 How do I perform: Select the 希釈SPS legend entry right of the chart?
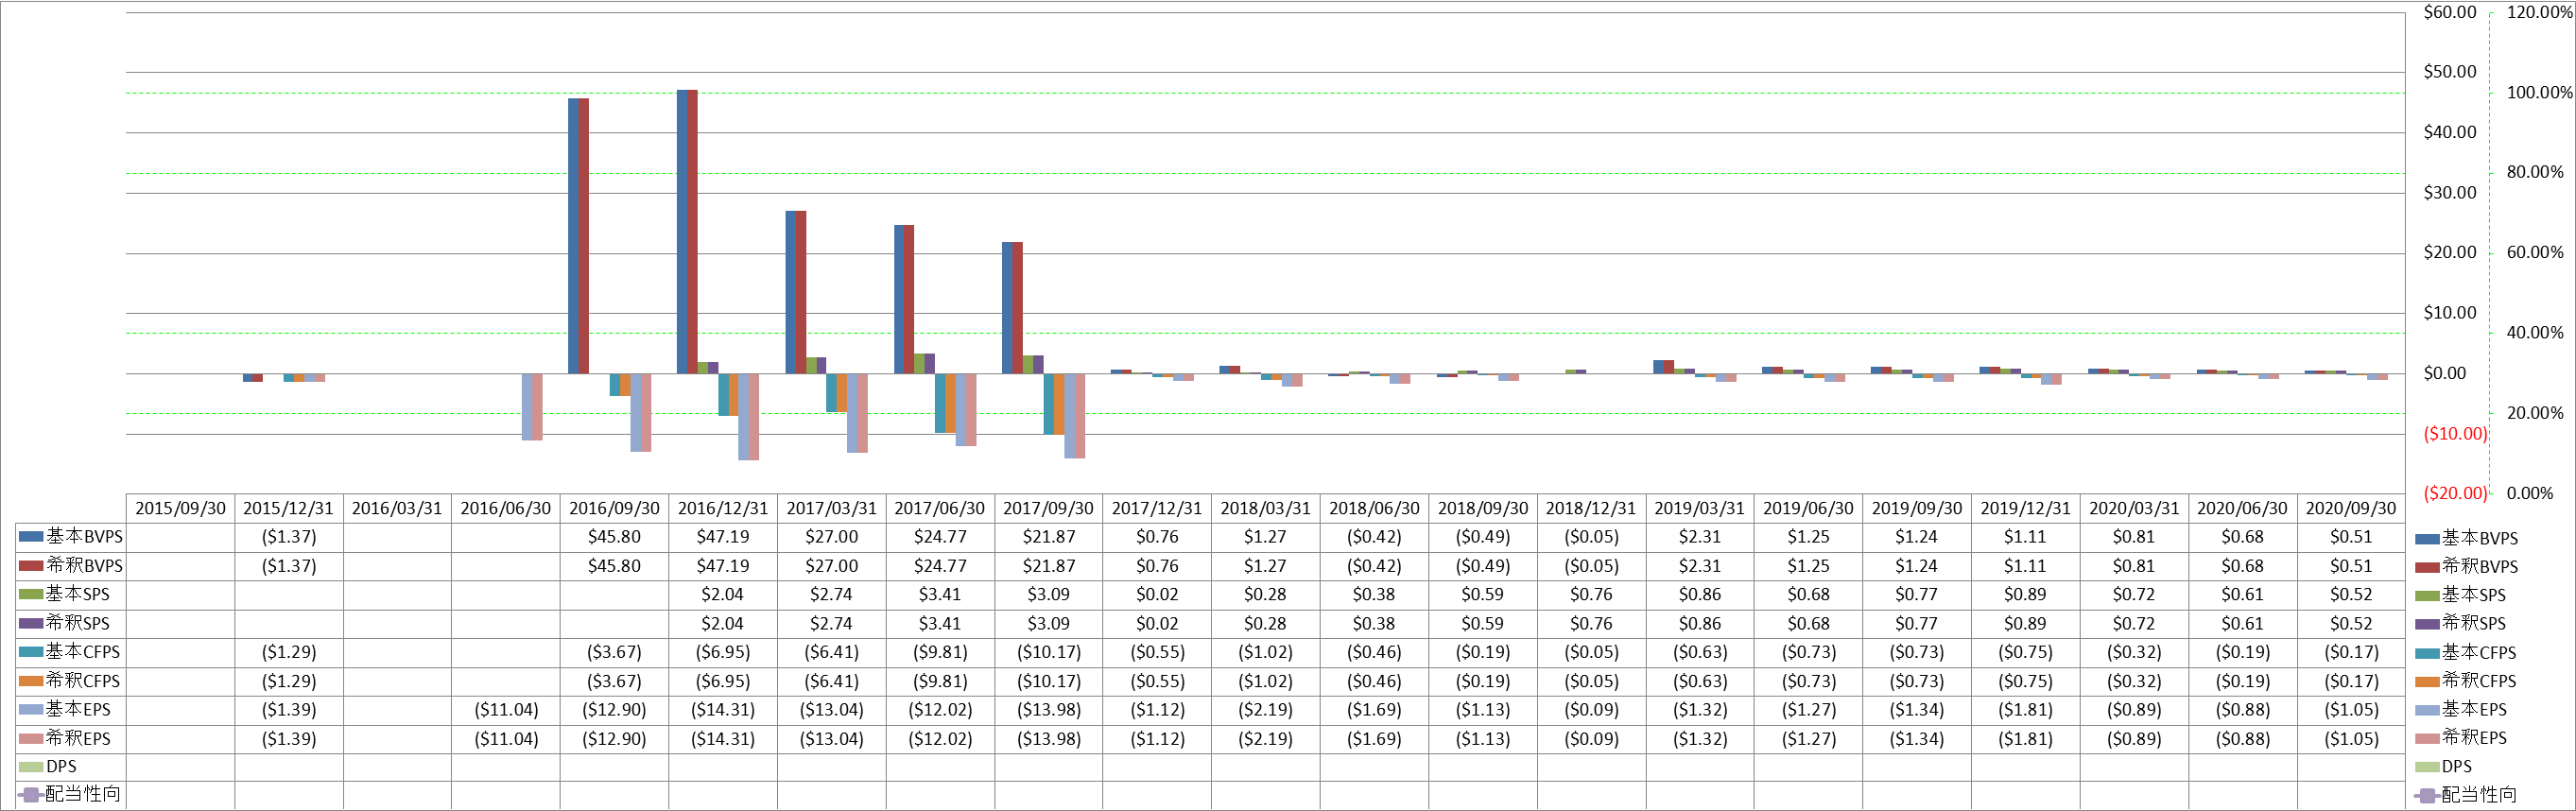point(2460,623)
